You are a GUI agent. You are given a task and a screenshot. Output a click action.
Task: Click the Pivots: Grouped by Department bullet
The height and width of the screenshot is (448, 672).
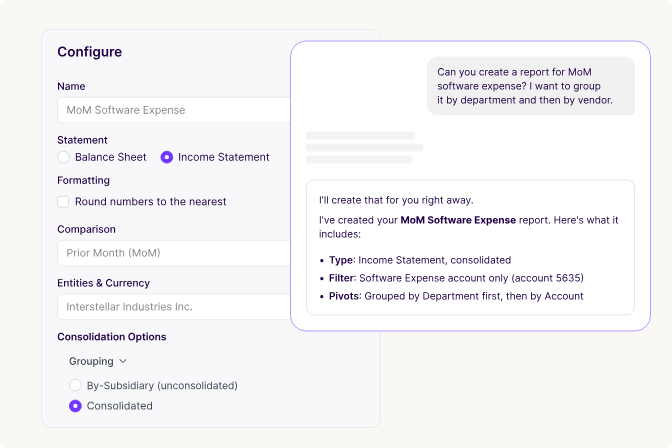tap(456, 296)
